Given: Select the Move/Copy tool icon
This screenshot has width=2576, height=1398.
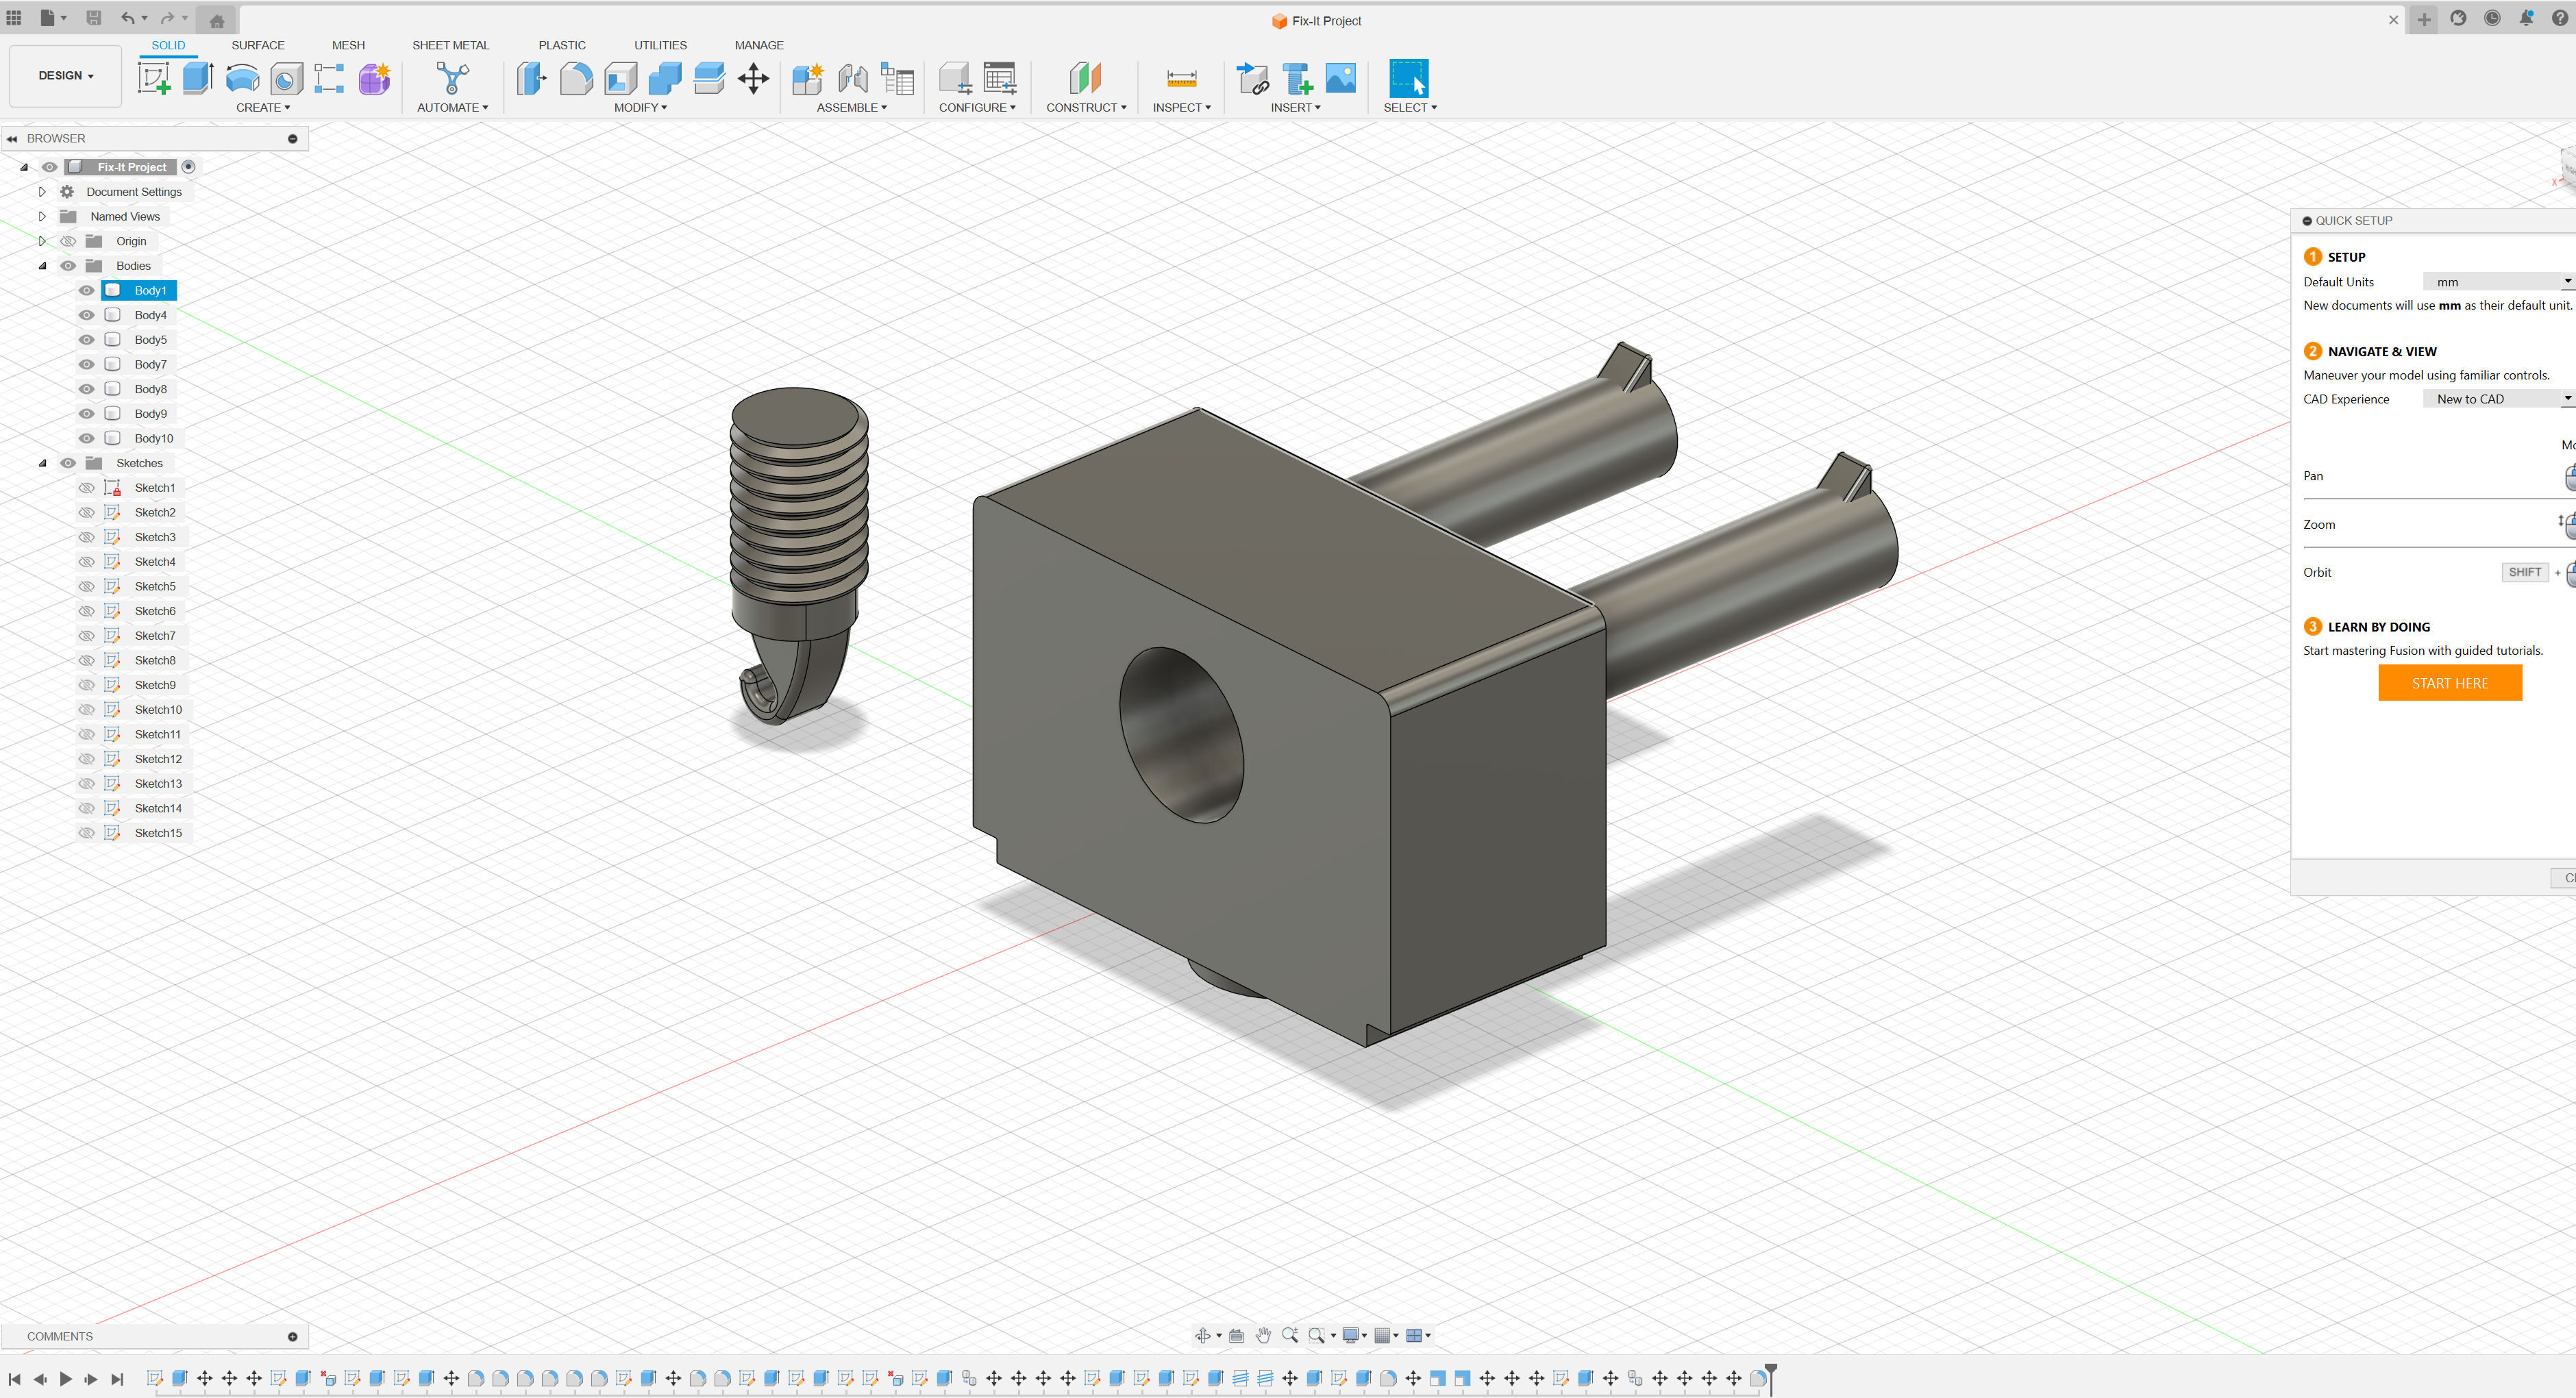Looking at the screenshot, I should [x=753, y=78].
